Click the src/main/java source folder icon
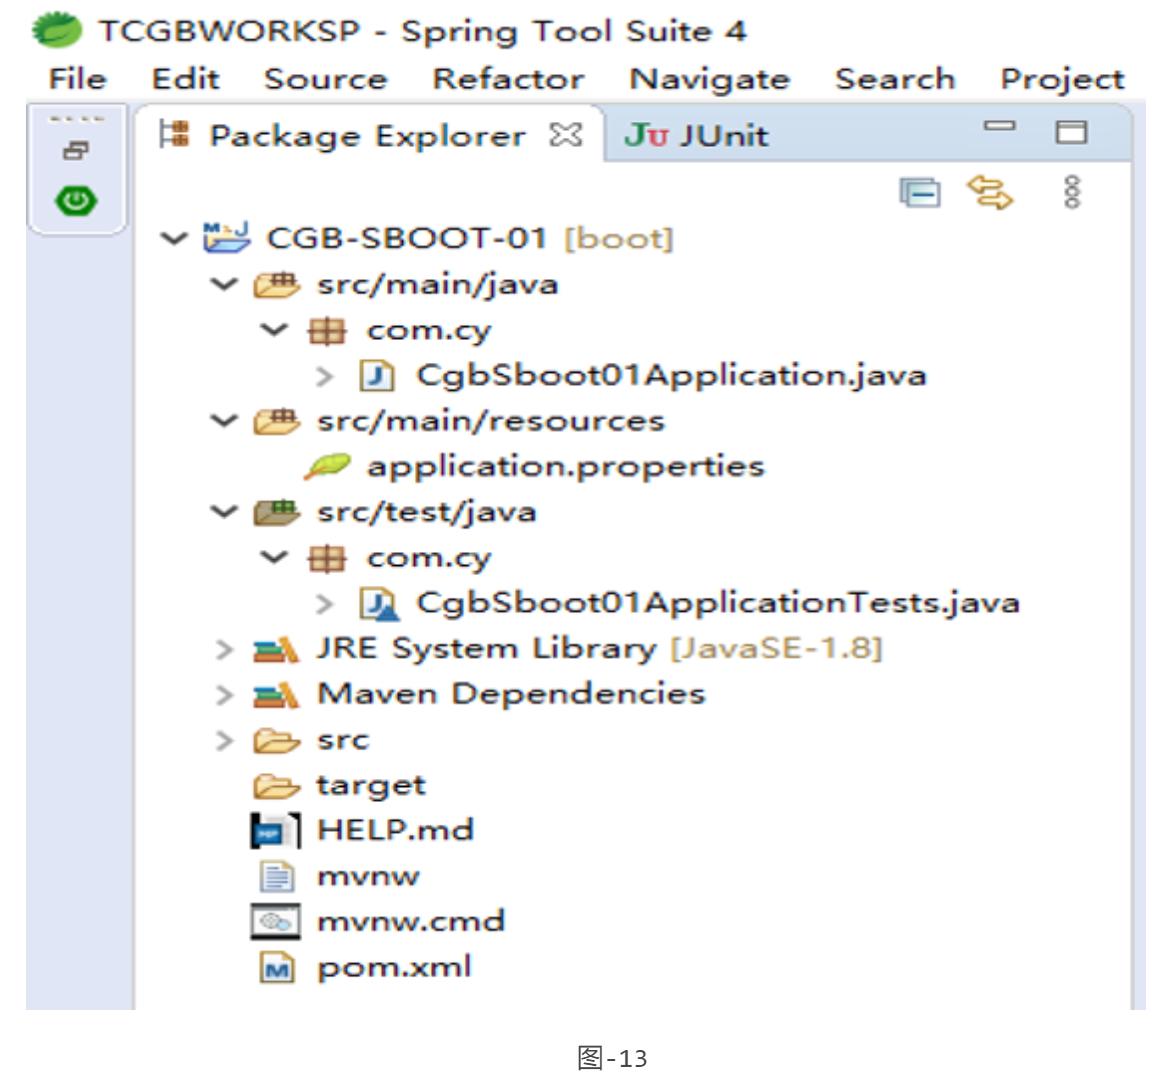 (277, 284)
